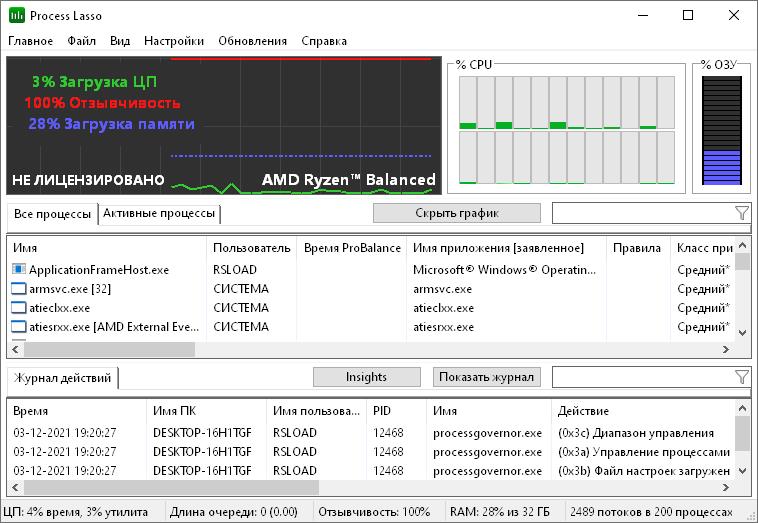Switch to the Активные процессы tab
Viewport: 758px width, 523px height.
pos(159,214)
